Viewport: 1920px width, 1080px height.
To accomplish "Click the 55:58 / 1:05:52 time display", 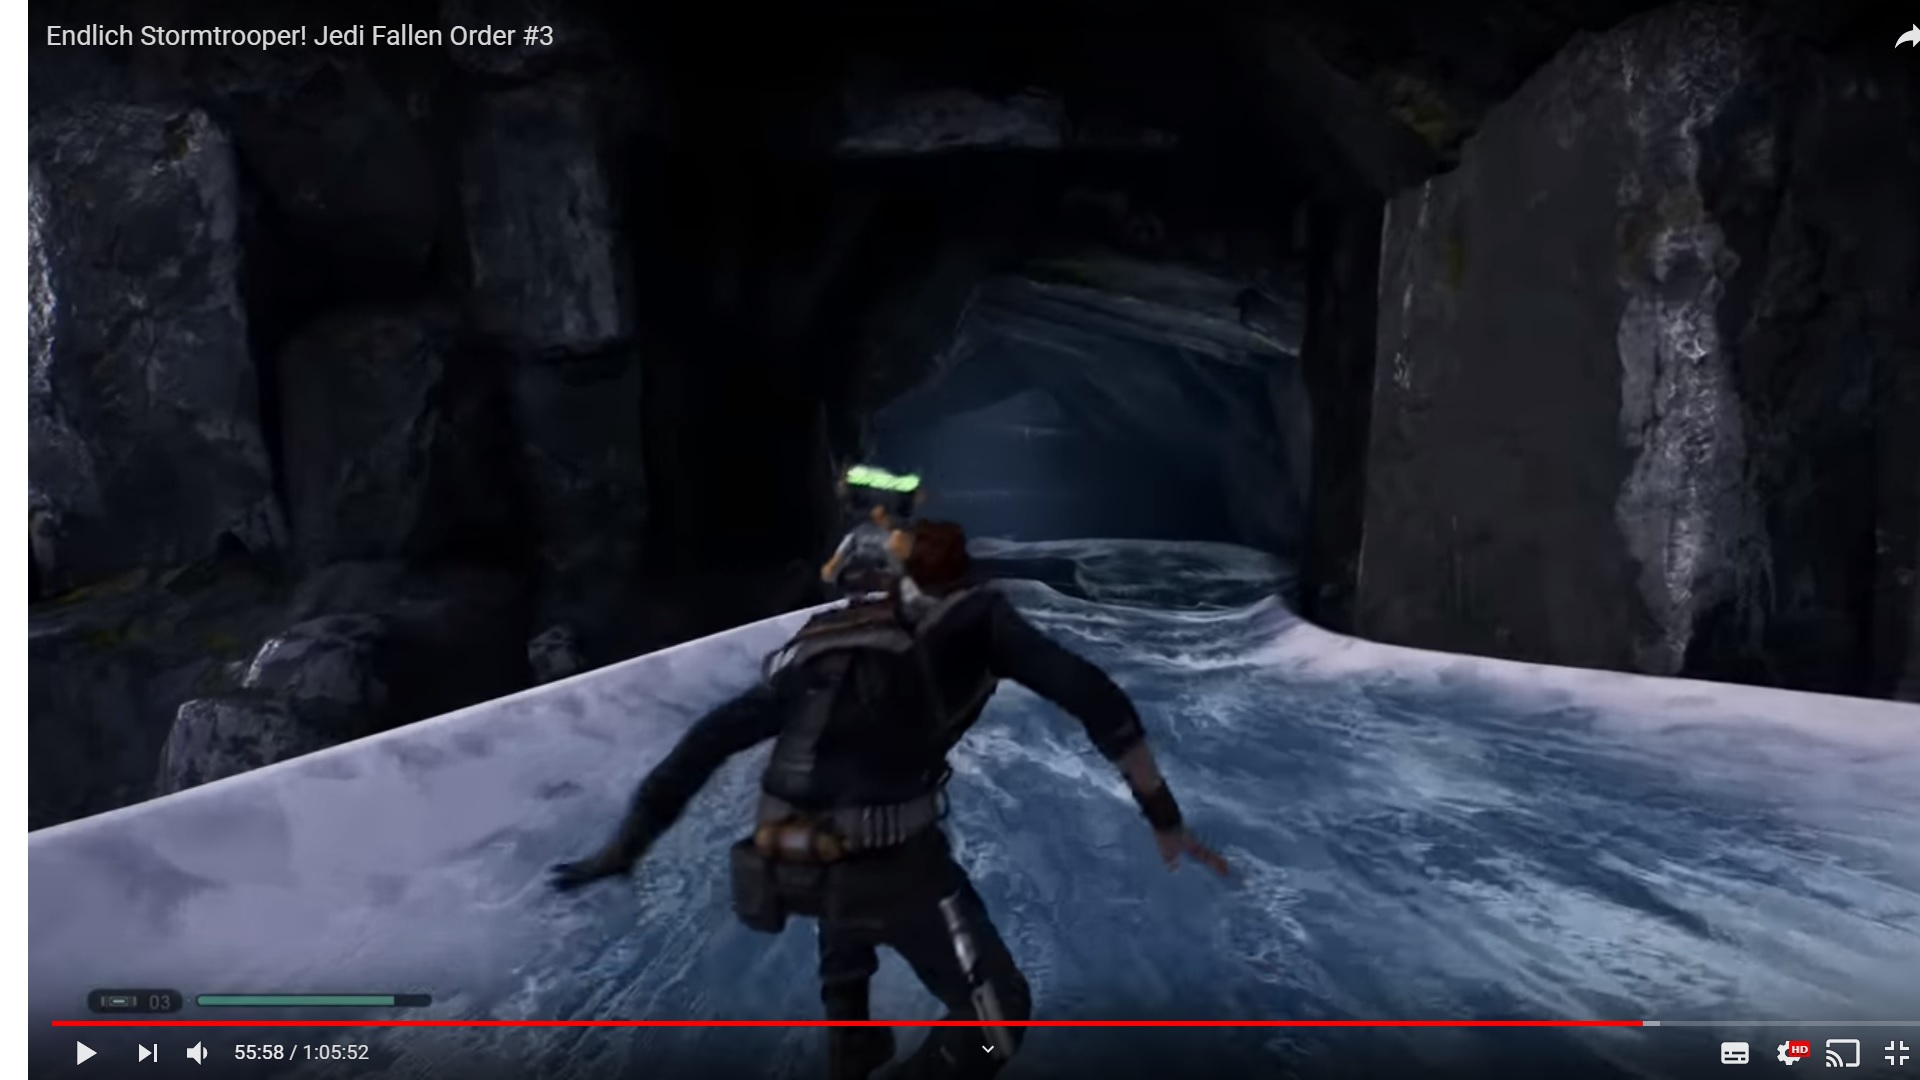I will (301, 1053).
